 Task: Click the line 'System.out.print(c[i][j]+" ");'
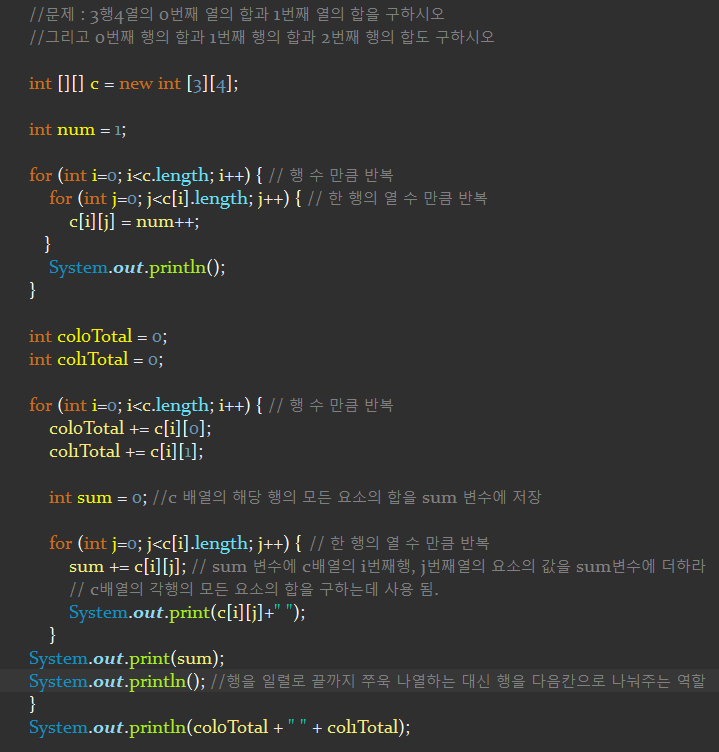point(187,612)
